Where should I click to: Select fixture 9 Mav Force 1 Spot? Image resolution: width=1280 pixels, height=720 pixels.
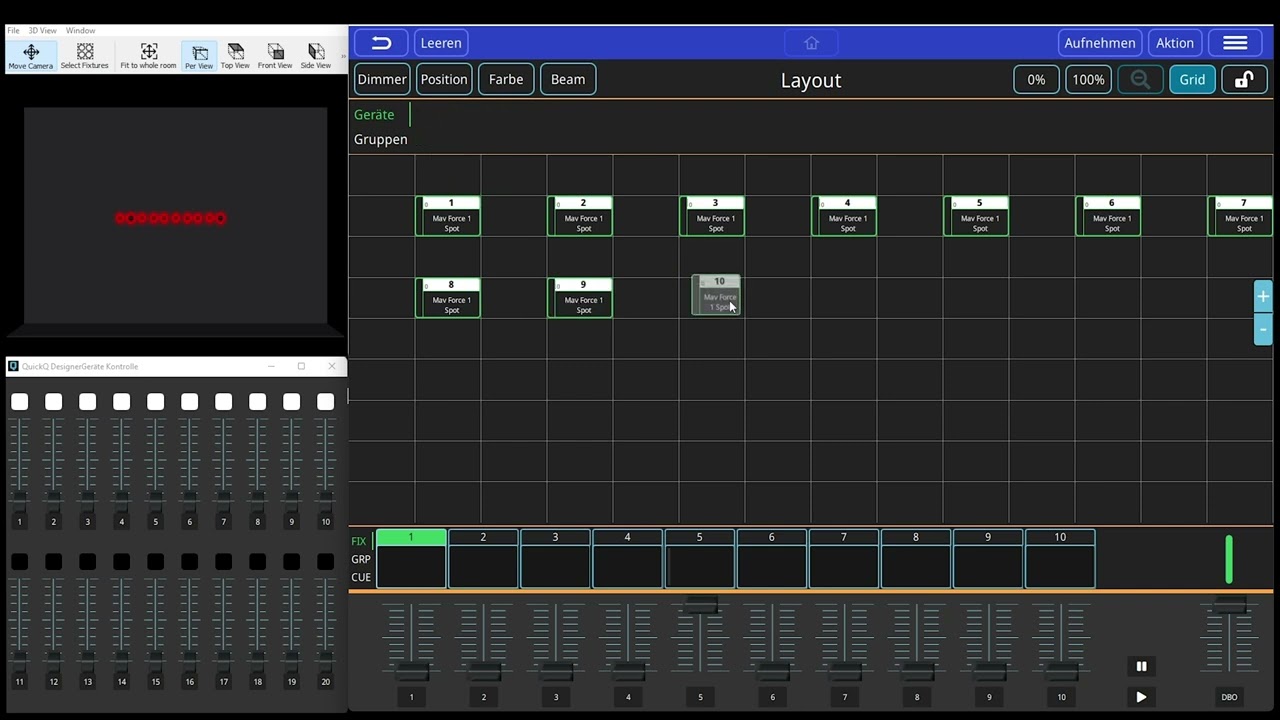tap(580, 298)
